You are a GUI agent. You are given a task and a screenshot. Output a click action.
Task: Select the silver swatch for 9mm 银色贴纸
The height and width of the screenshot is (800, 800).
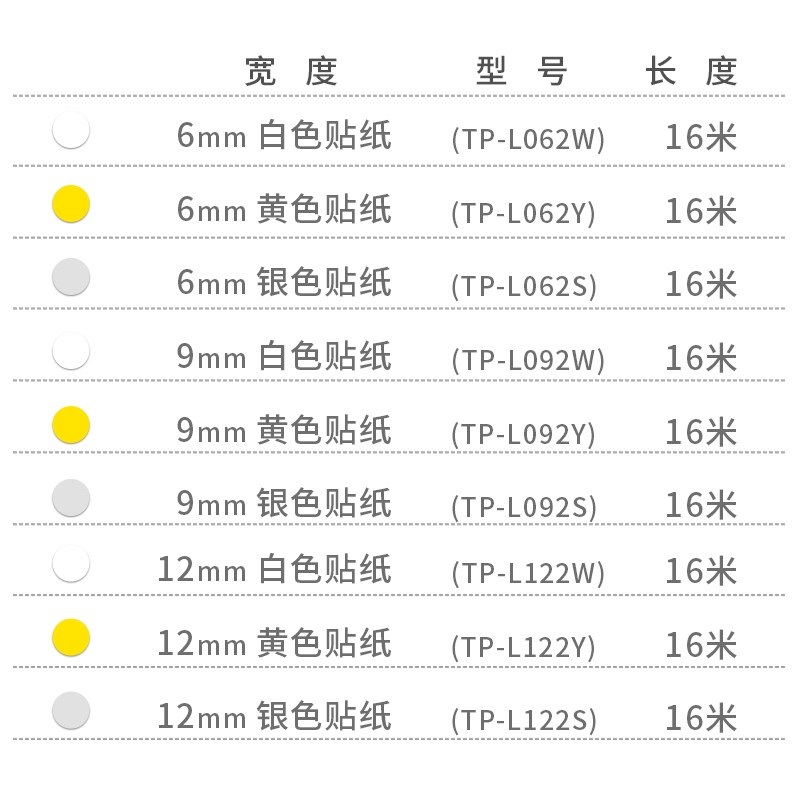click(x=71, y=498)
